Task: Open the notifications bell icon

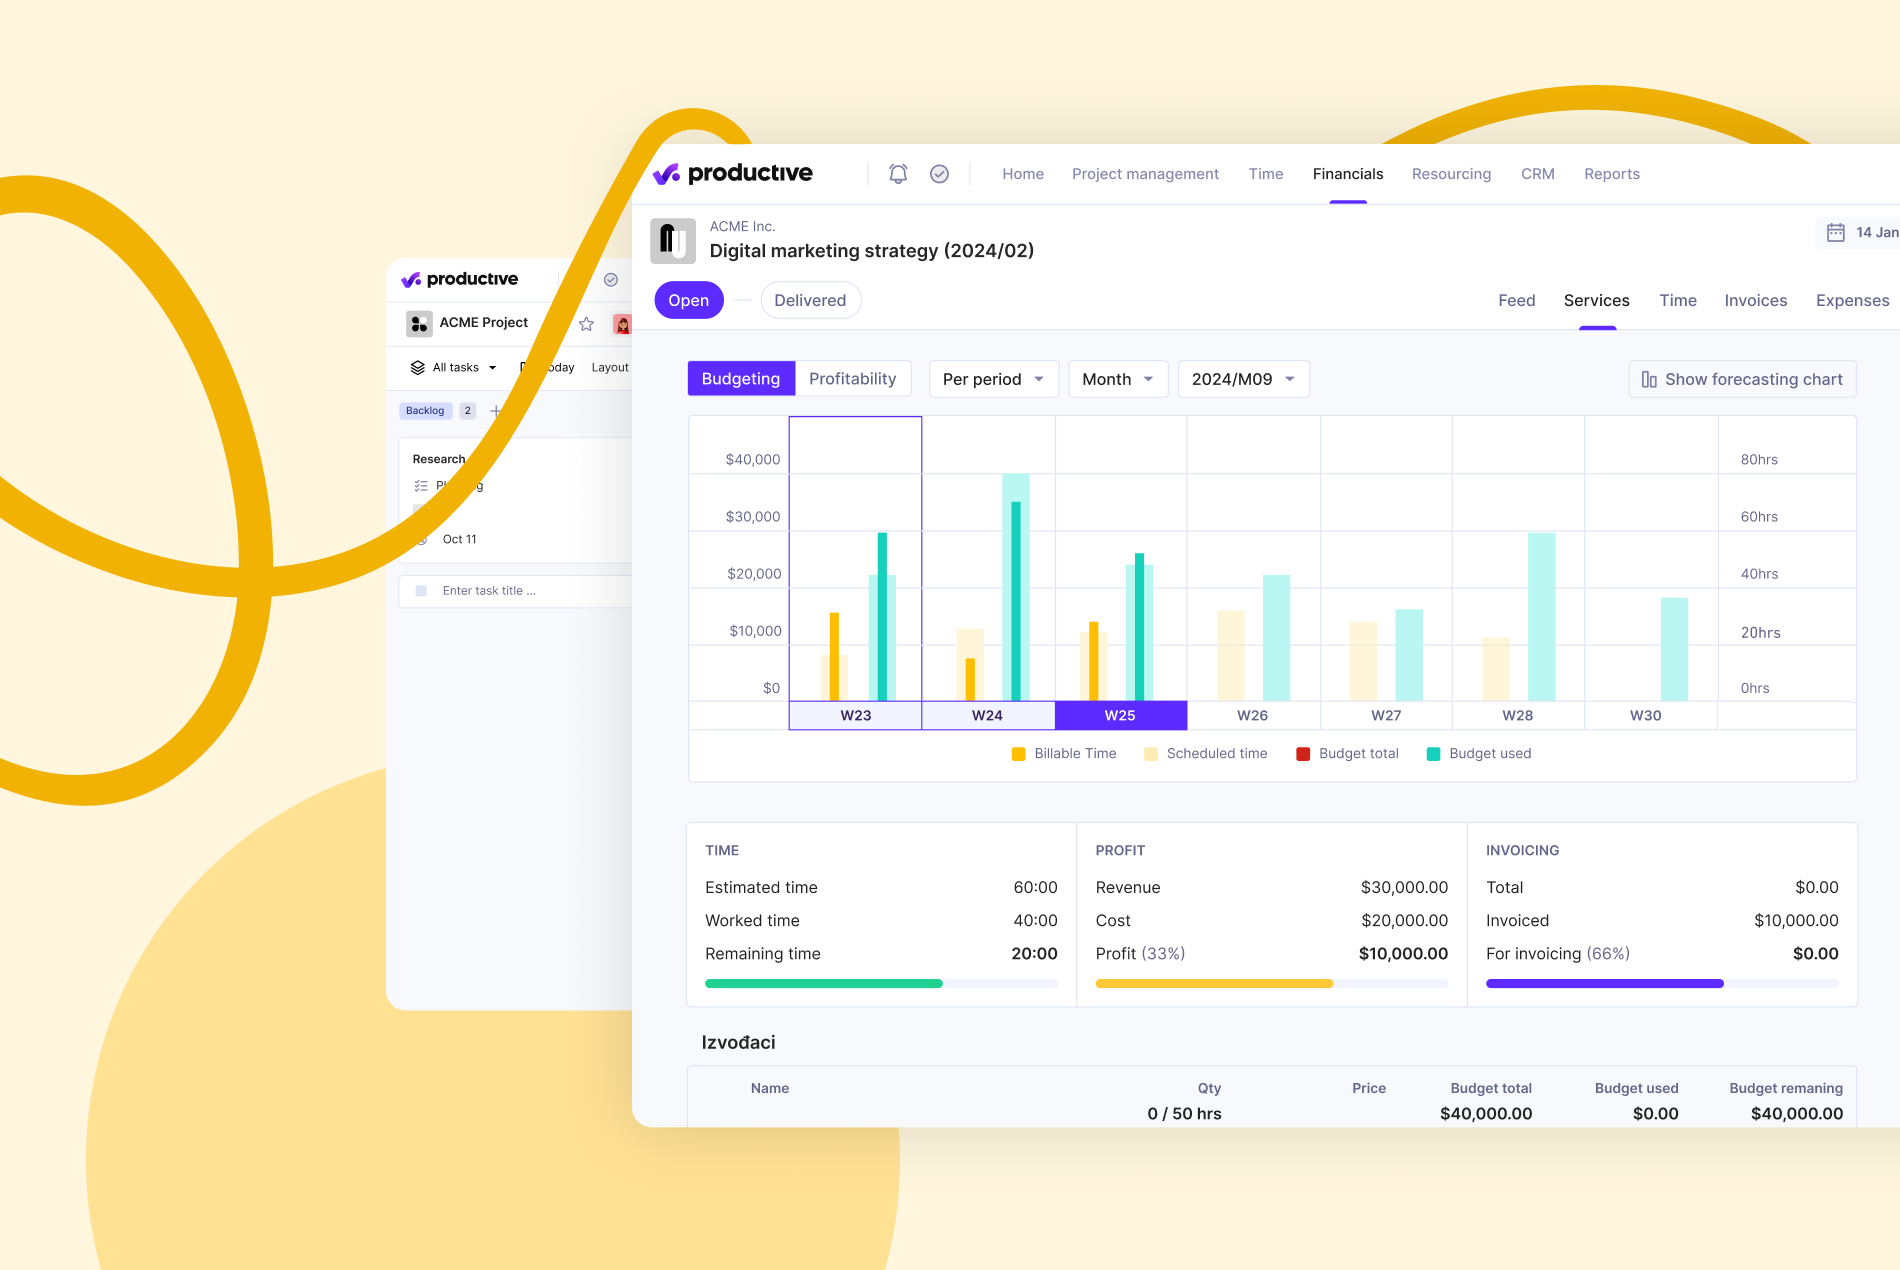Action: 897,173
